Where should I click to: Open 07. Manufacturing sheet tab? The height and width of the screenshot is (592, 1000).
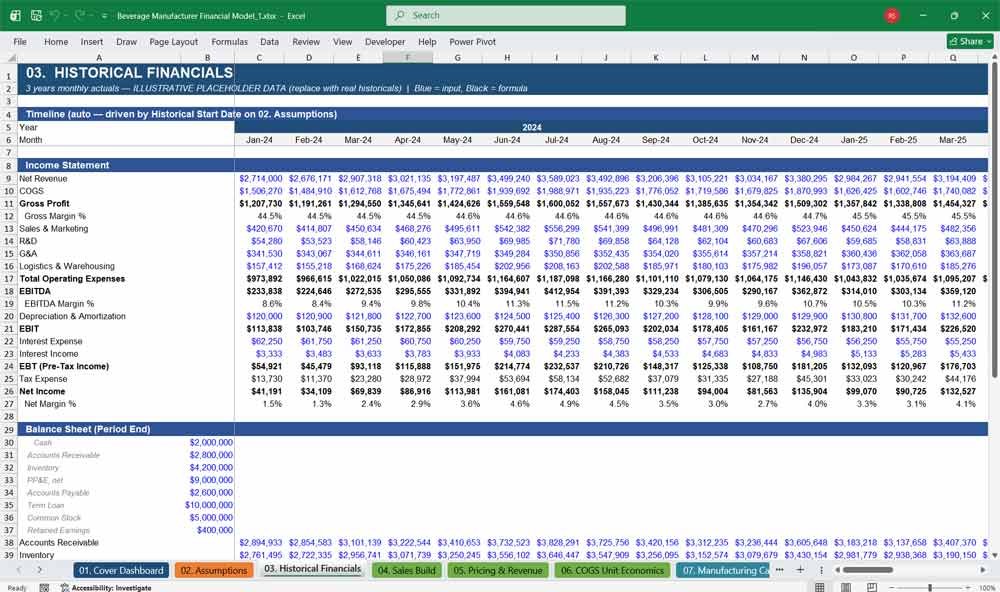coord(723,570)
